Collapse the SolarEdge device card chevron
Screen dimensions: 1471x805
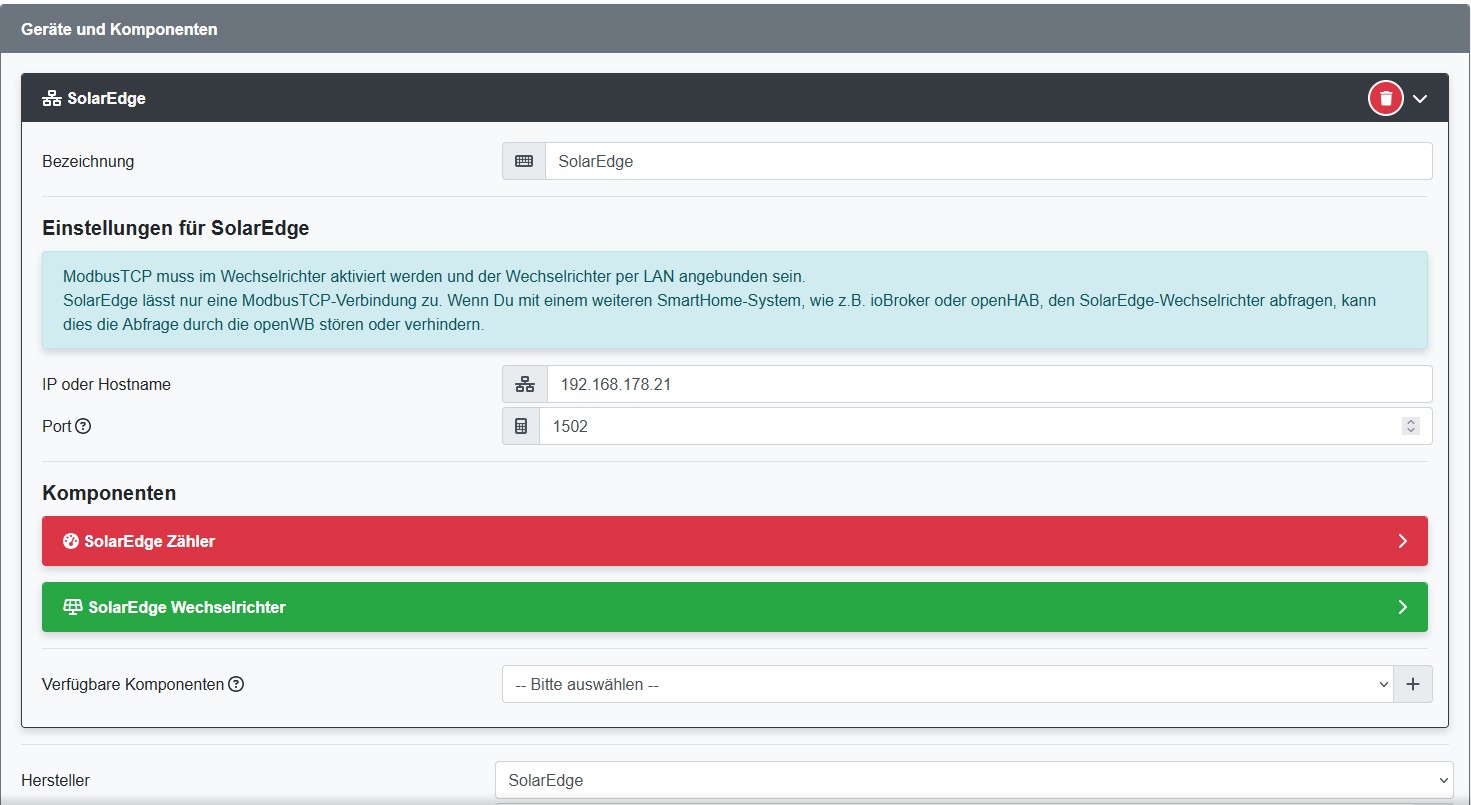[1421, 98]
